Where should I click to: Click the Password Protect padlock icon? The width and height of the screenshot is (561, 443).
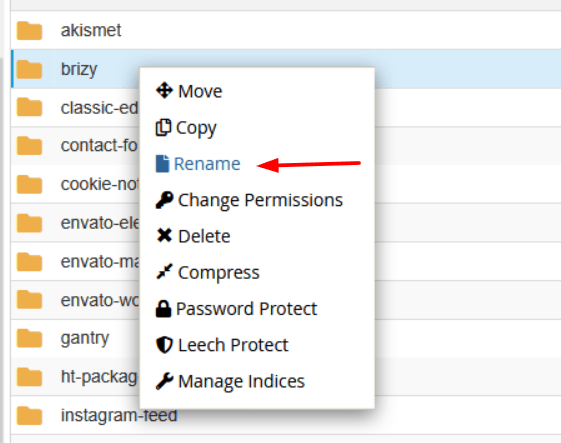coord(163,308)
